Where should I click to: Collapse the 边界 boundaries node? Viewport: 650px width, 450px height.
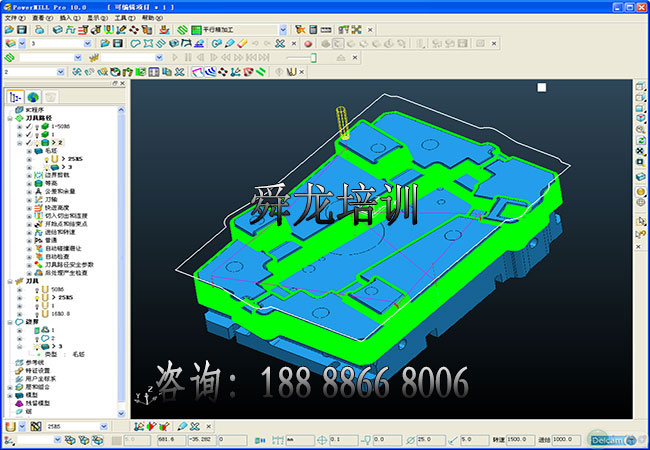tap(10, 322)
